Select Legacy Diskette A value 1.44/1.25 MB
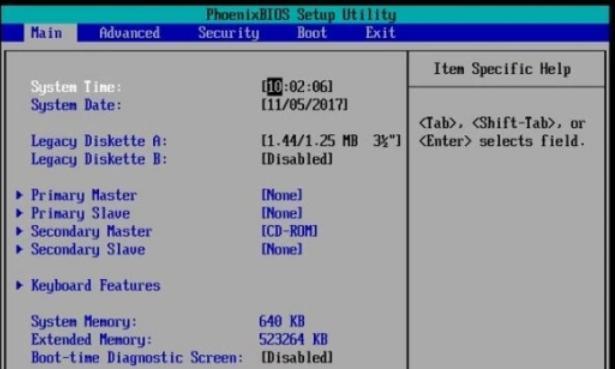 point(331,141)
